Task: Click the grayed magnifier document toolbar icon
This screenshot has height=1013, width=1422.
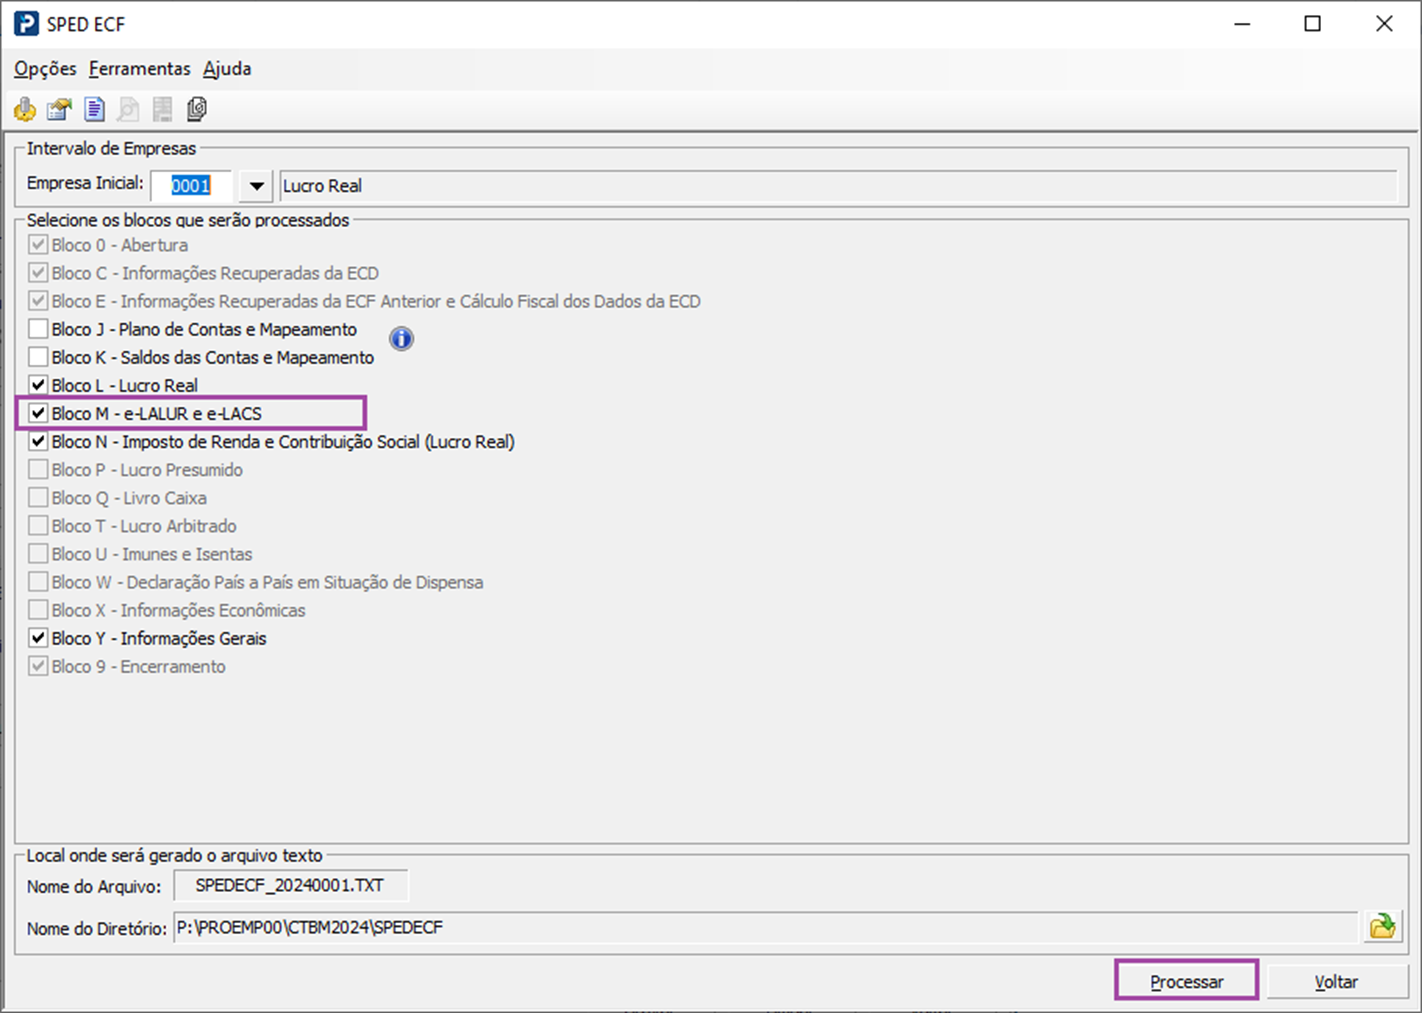Action: click(x=128, y=109)
